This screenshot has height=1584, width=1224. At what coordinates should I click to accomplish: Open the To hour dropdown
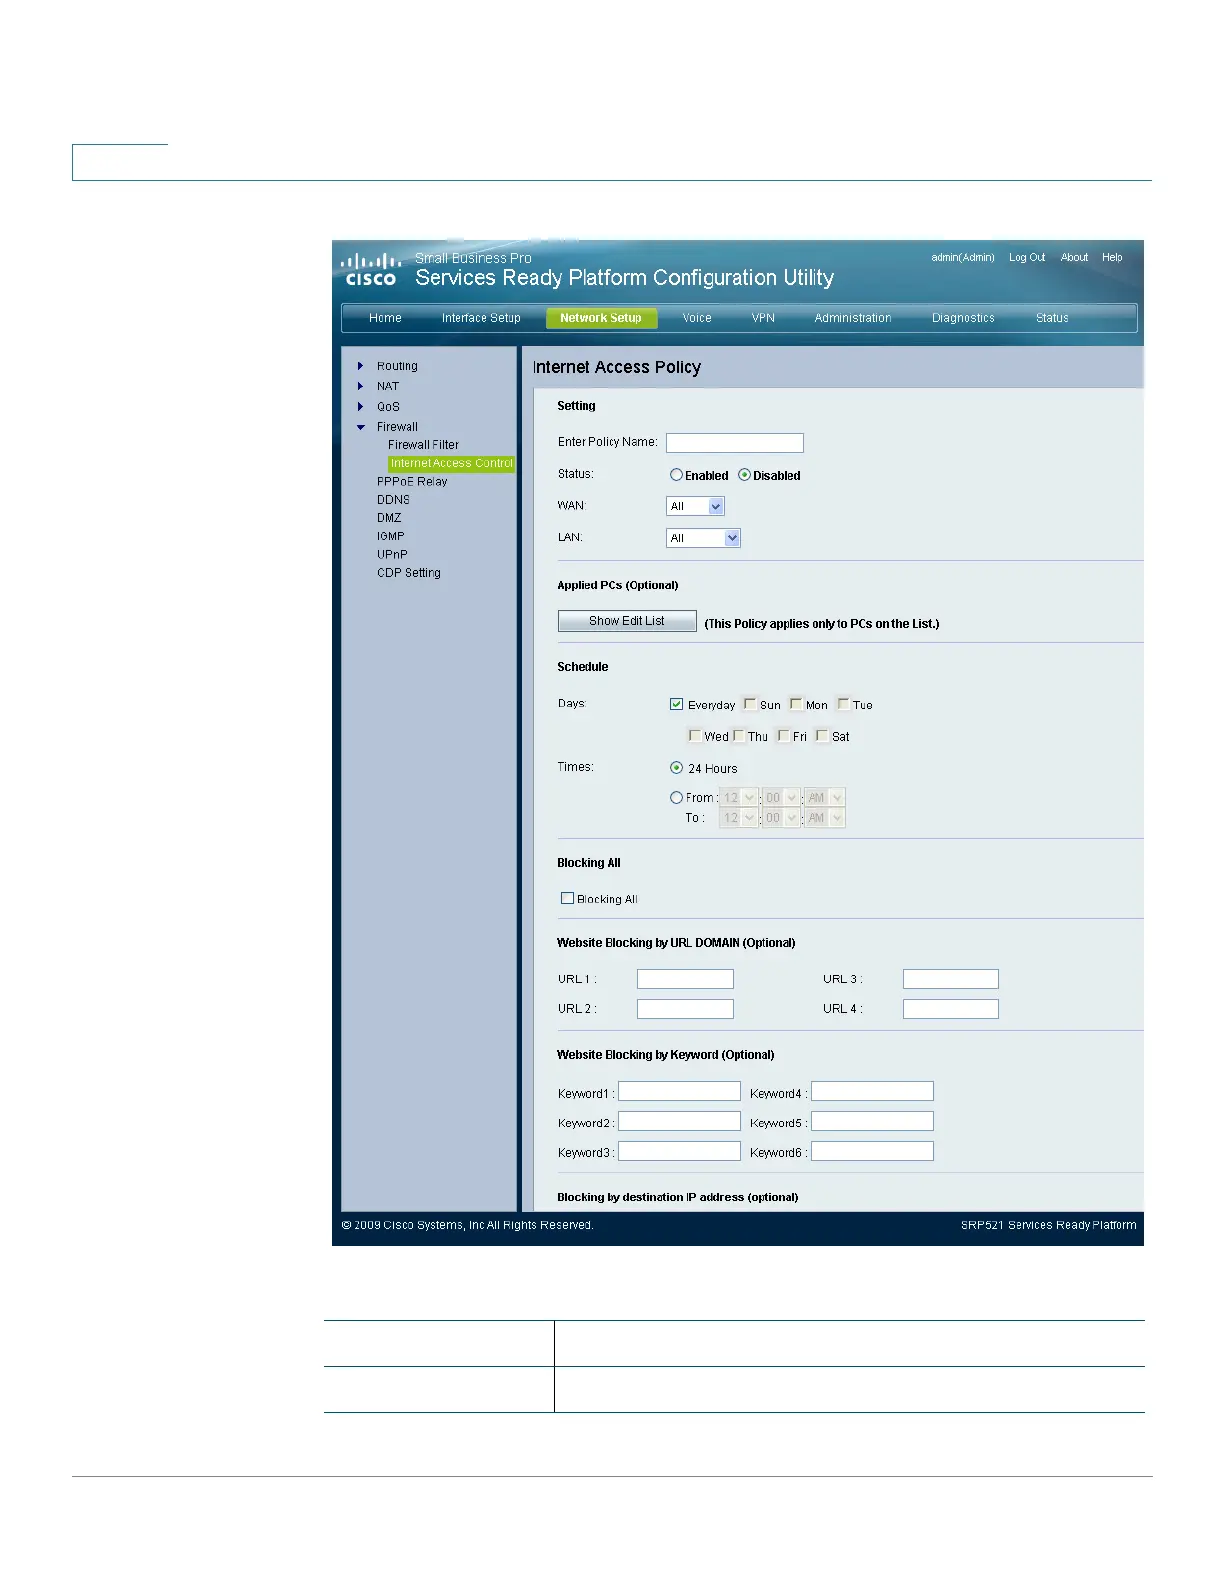point(739,818)
